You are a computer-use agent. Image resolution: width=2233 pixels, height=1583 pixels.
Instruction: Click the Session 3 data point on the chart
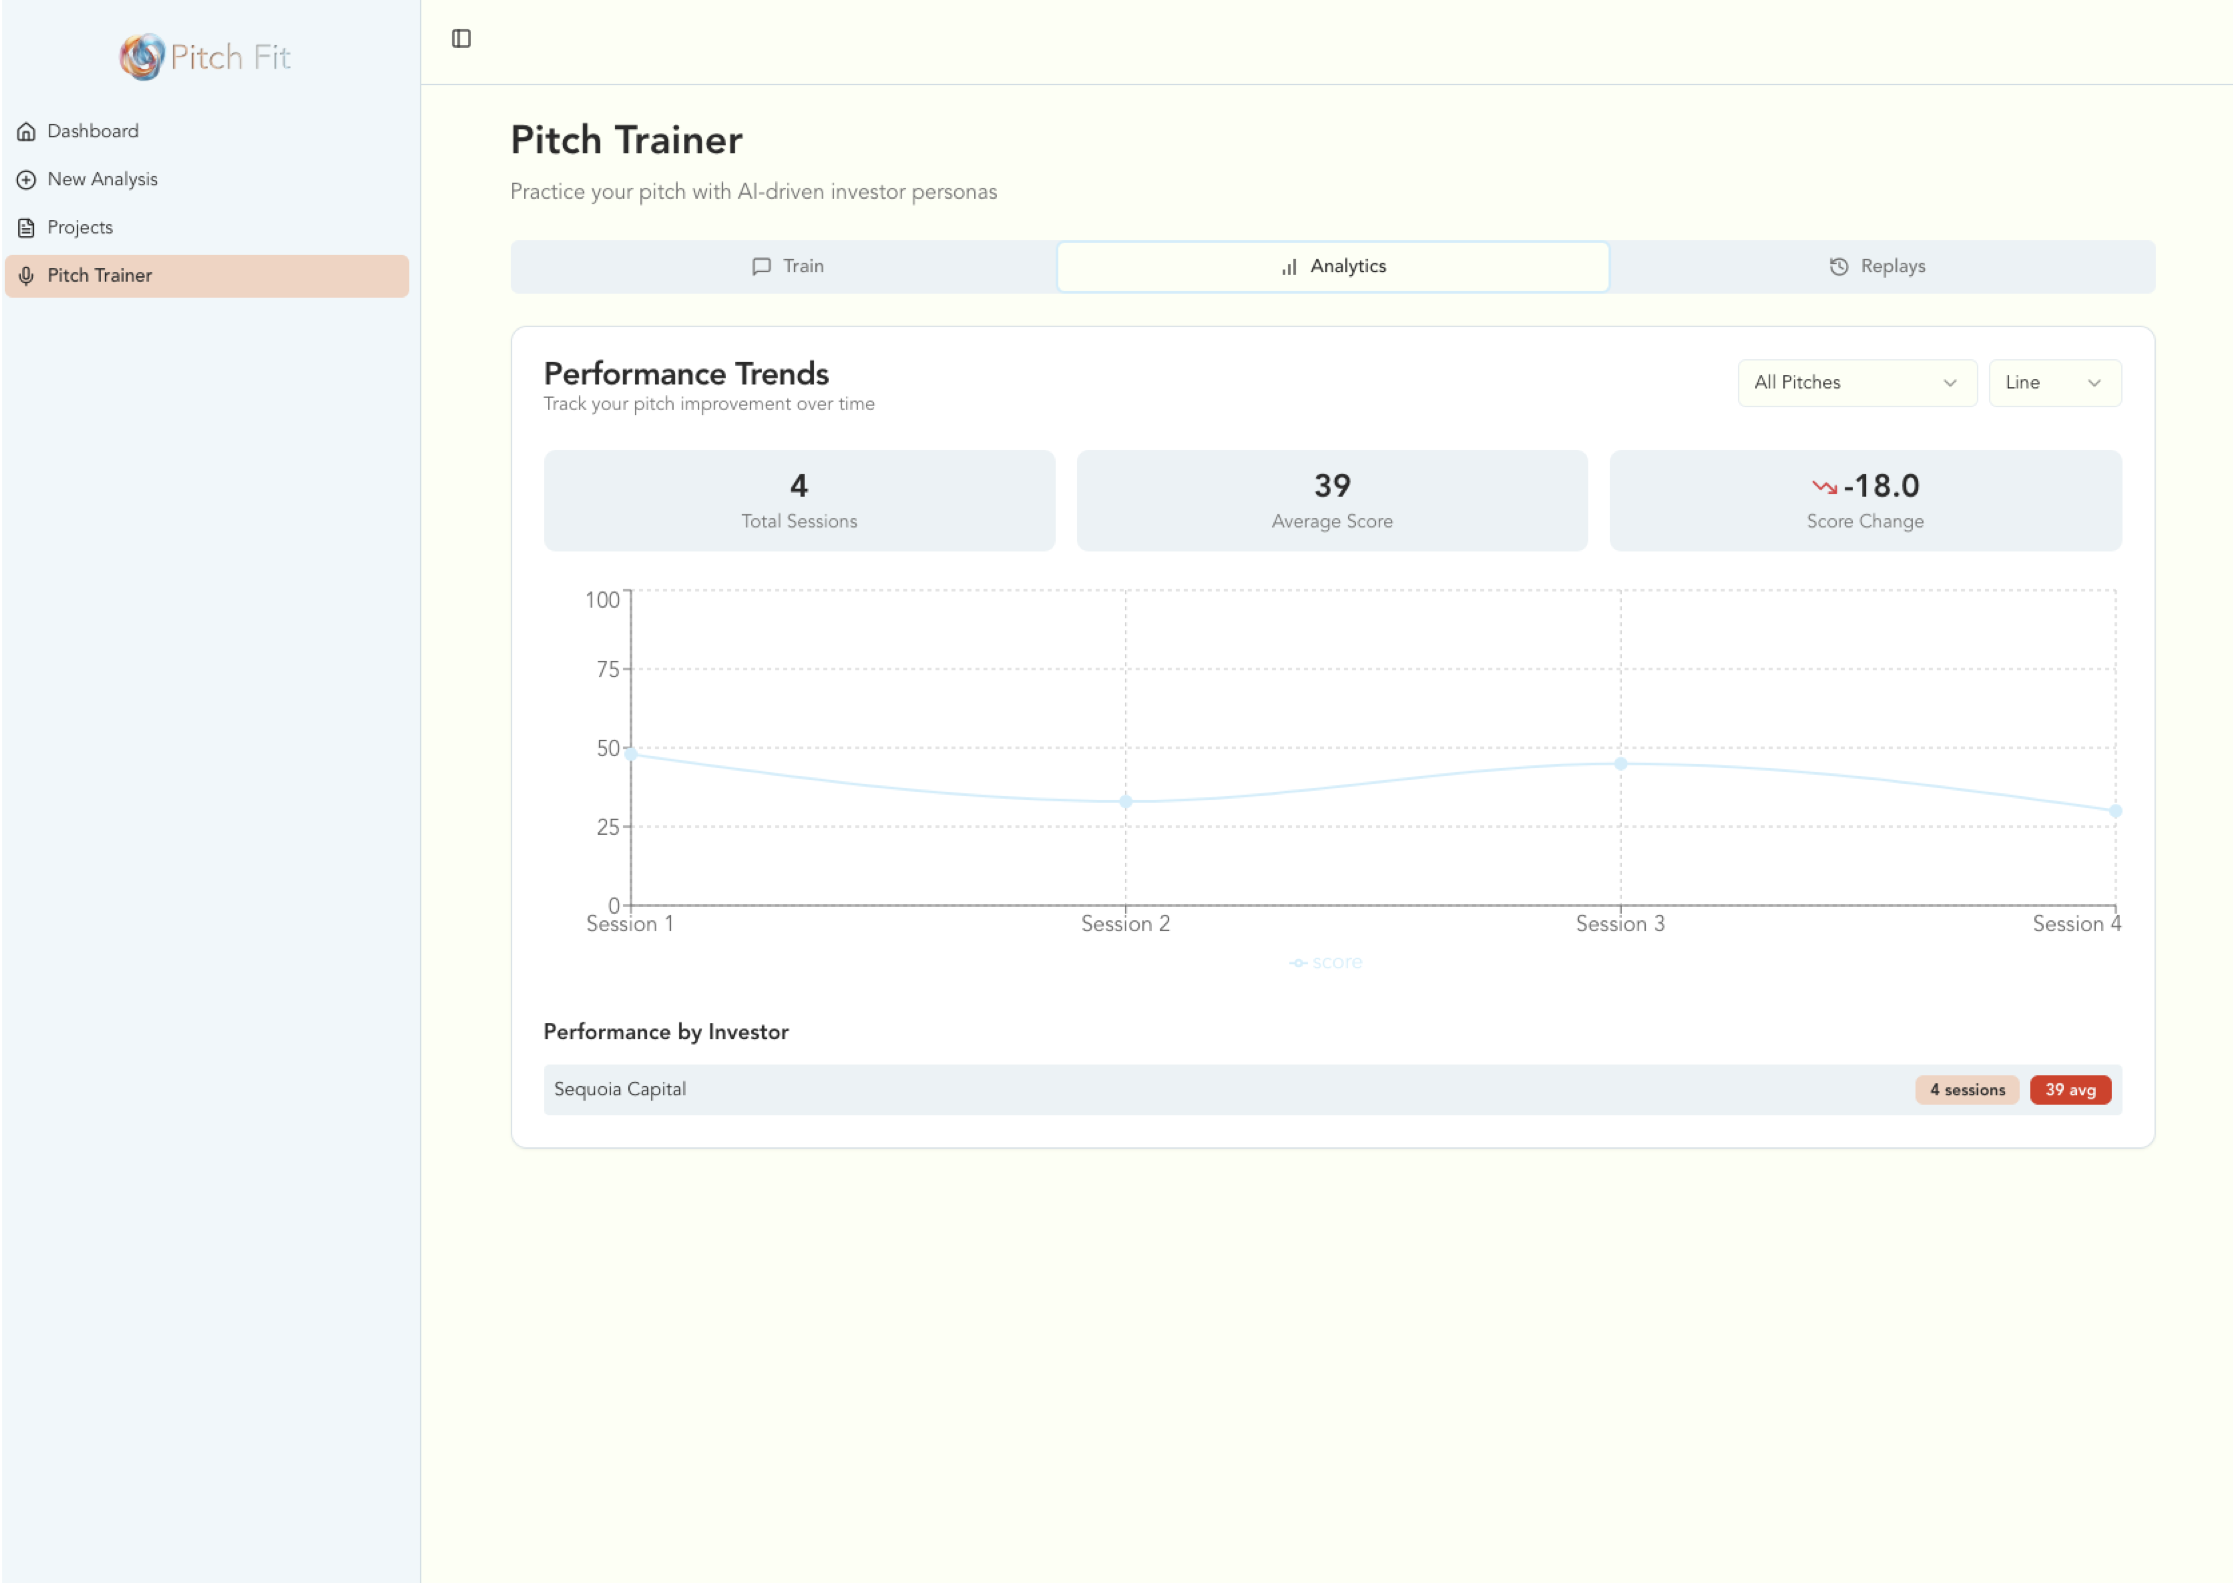[x=1620, y=763]
